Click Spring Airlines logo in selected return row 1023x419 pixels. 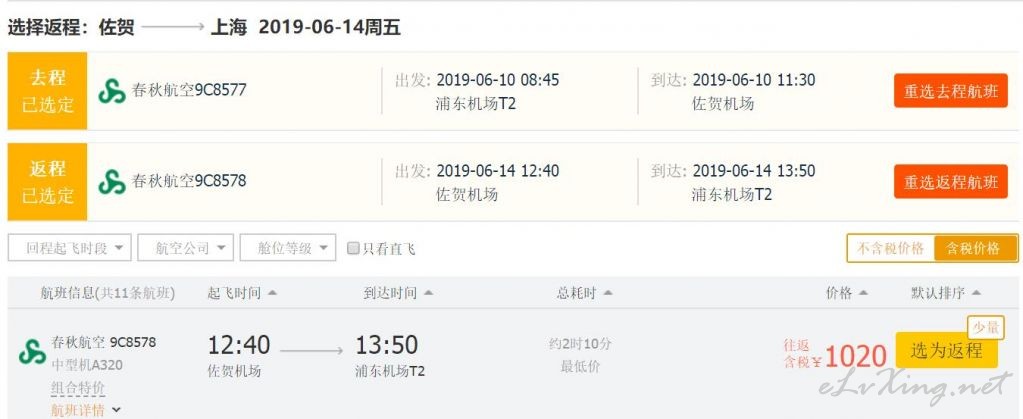point(112,181)
